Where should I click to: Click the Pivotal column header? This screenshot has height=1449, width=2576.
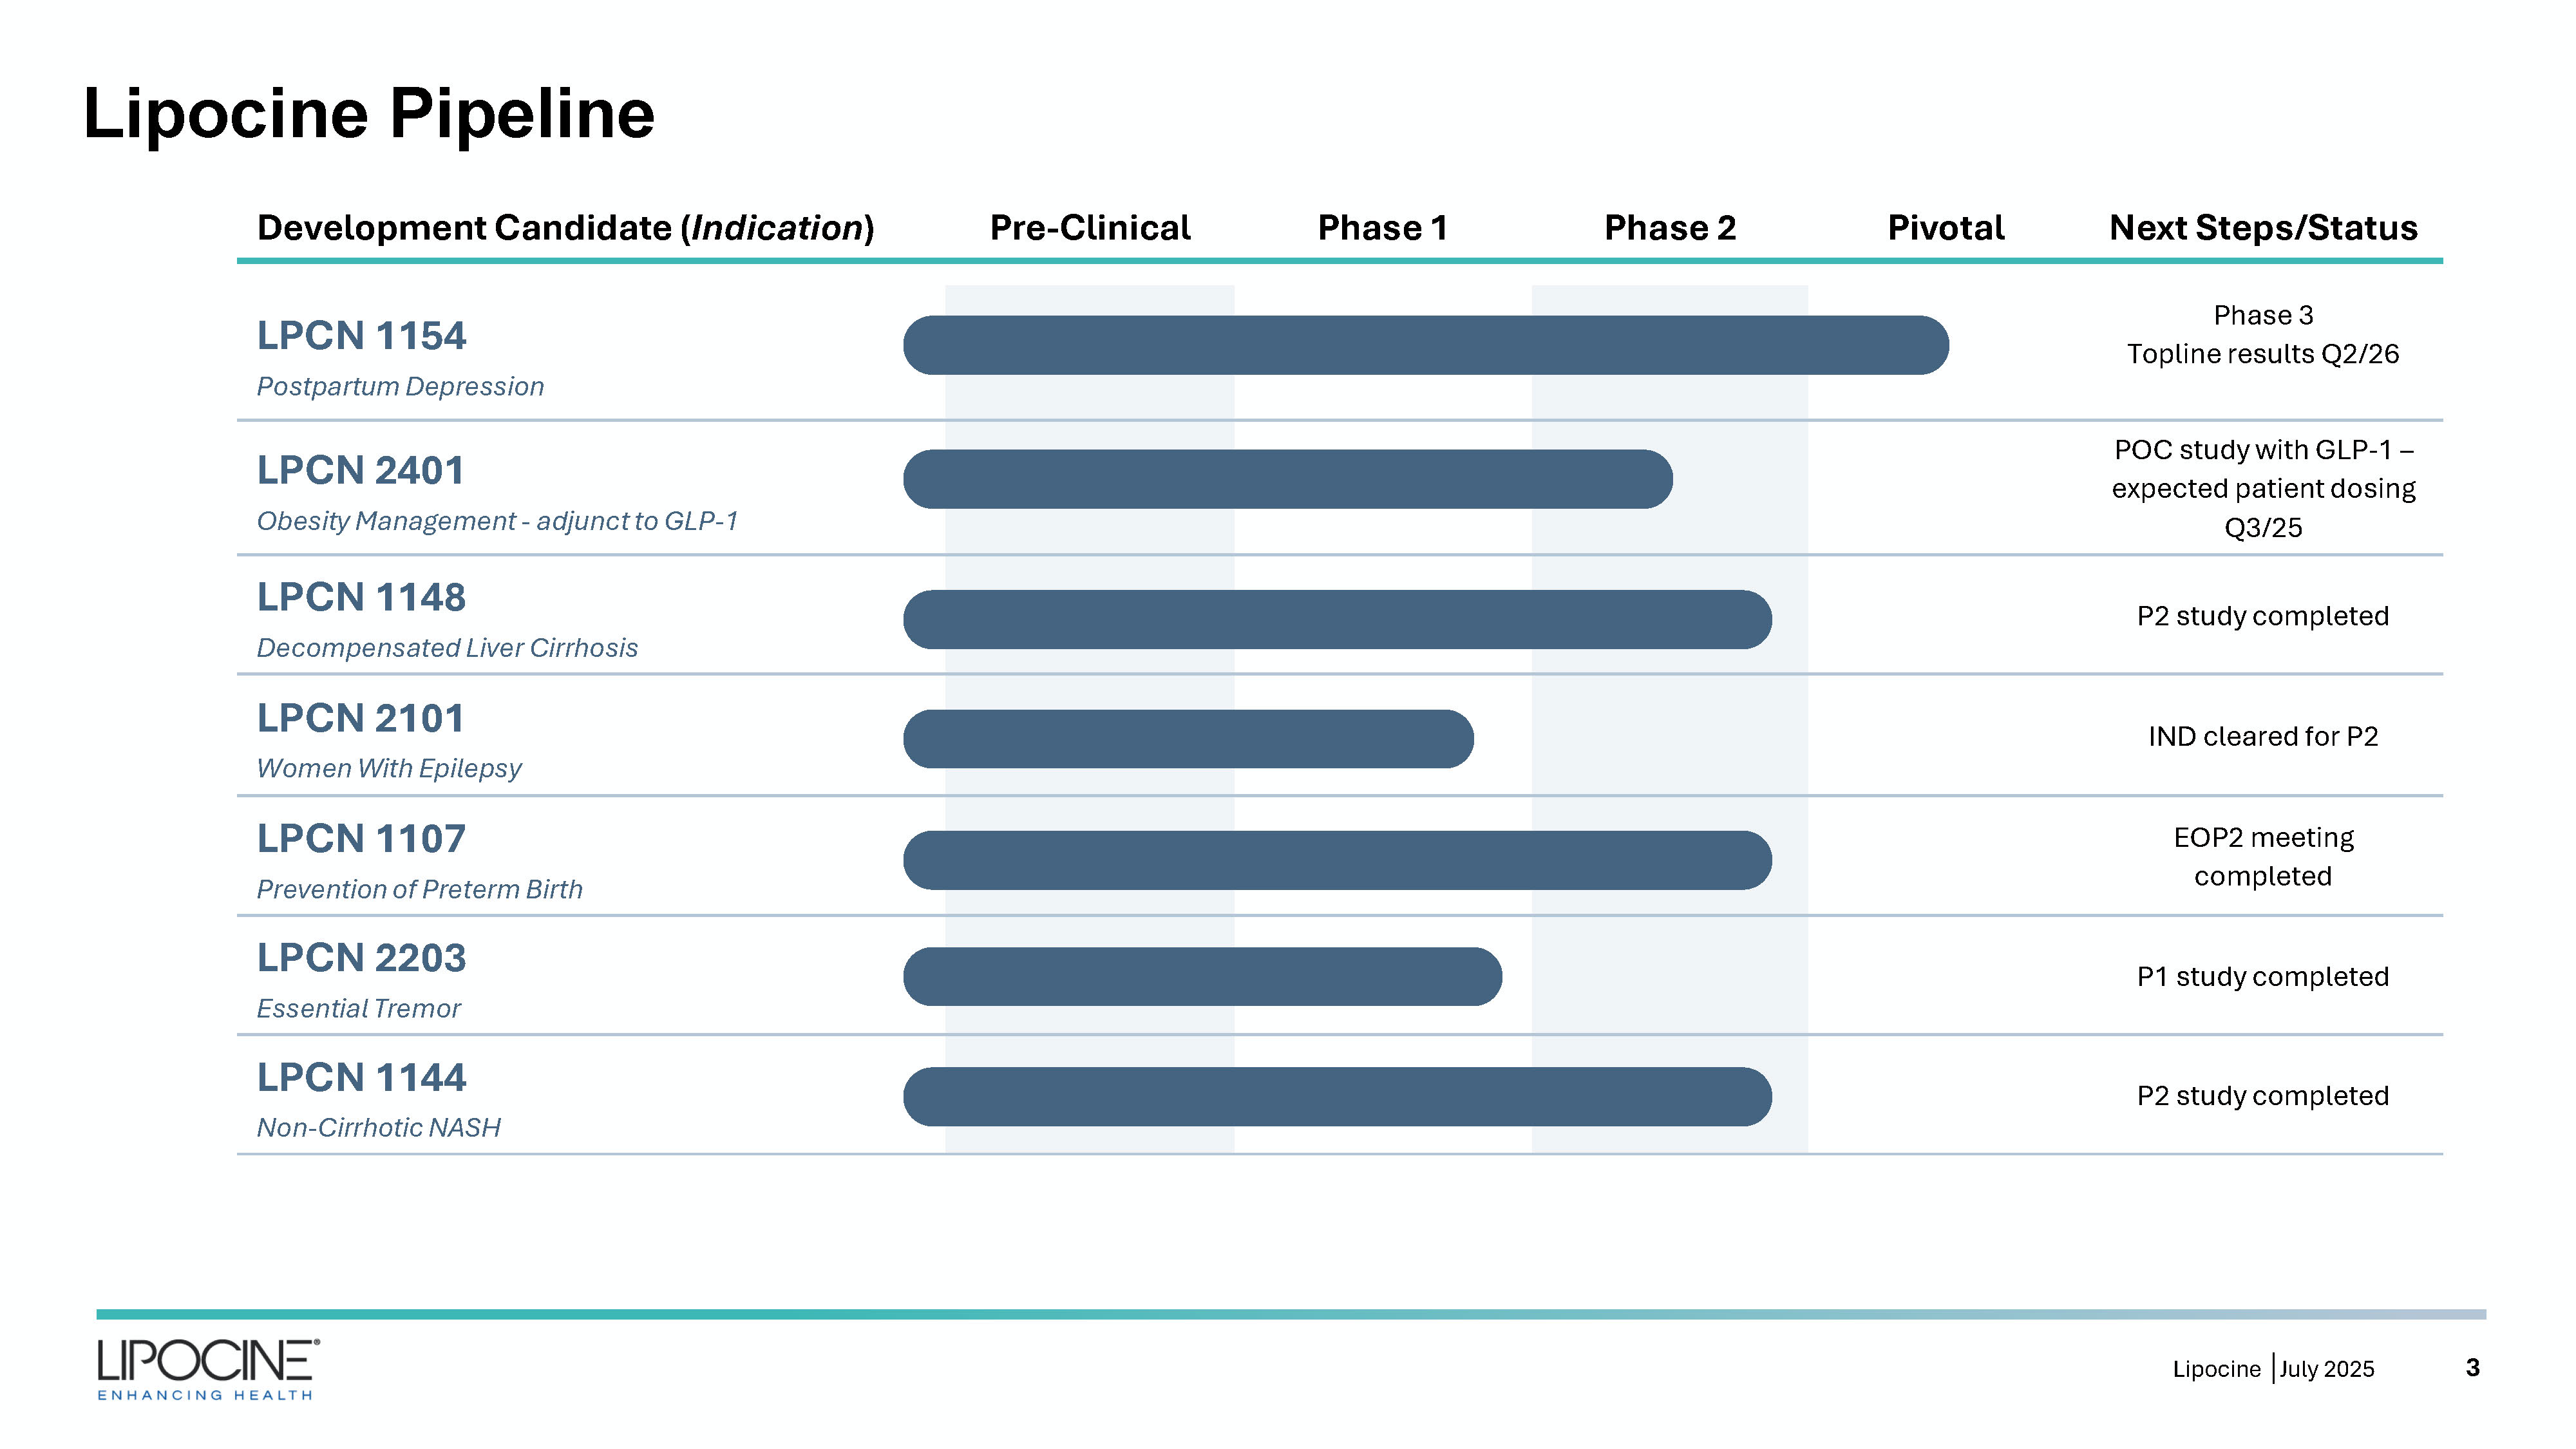[1945, 228]
